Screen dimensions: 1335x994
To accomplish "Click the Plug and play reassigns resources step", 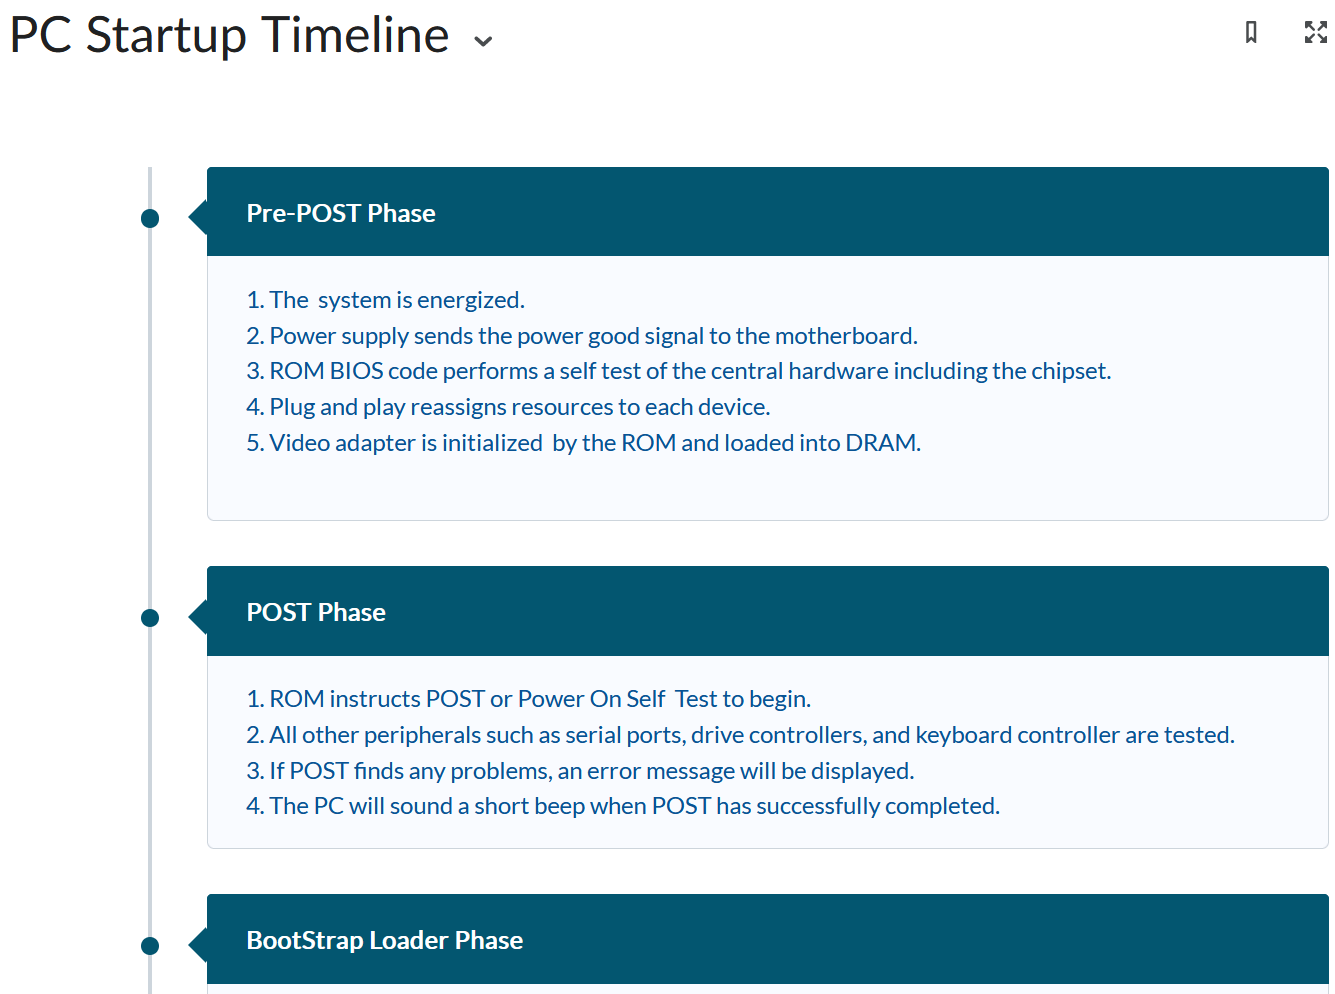I will tap(508, 407).
